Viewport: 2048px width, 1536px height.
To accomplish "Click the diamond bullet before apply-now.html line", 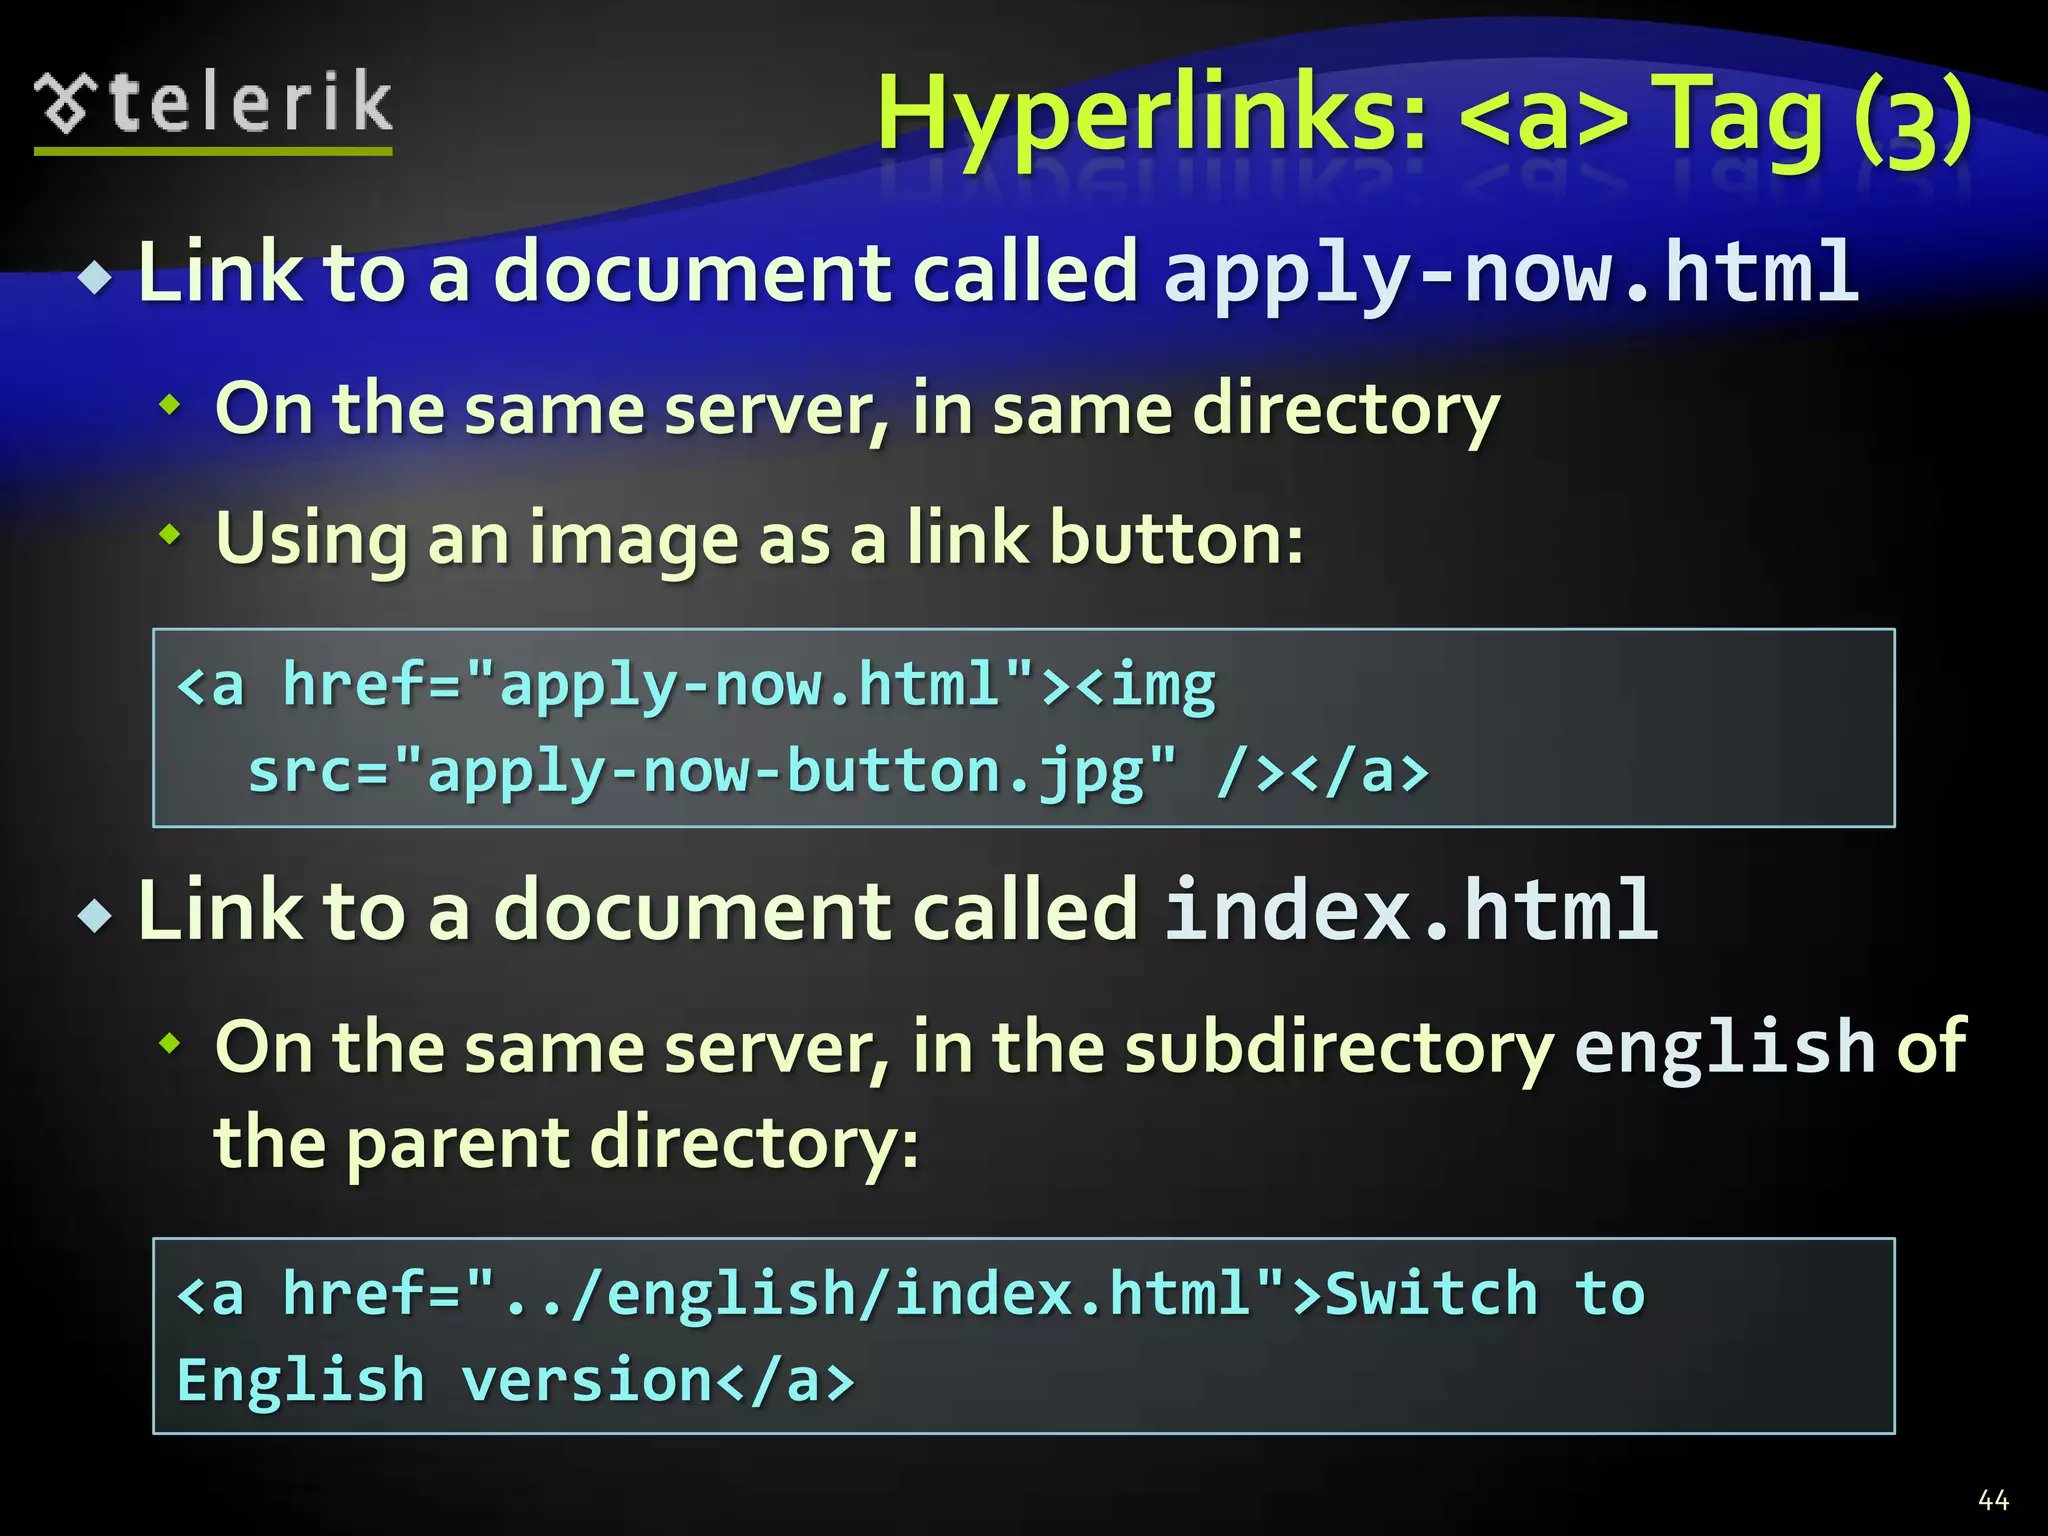I will coord(96,278).
